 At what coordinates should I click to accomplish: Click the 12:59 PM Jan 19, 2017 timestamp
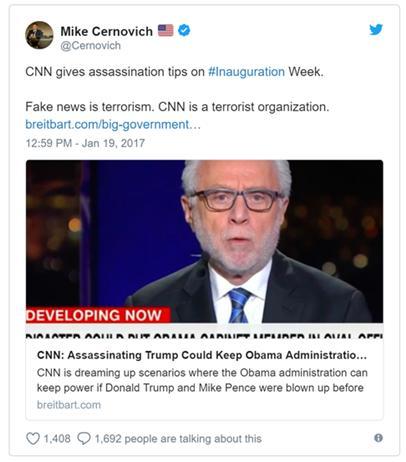coord(85,143)
